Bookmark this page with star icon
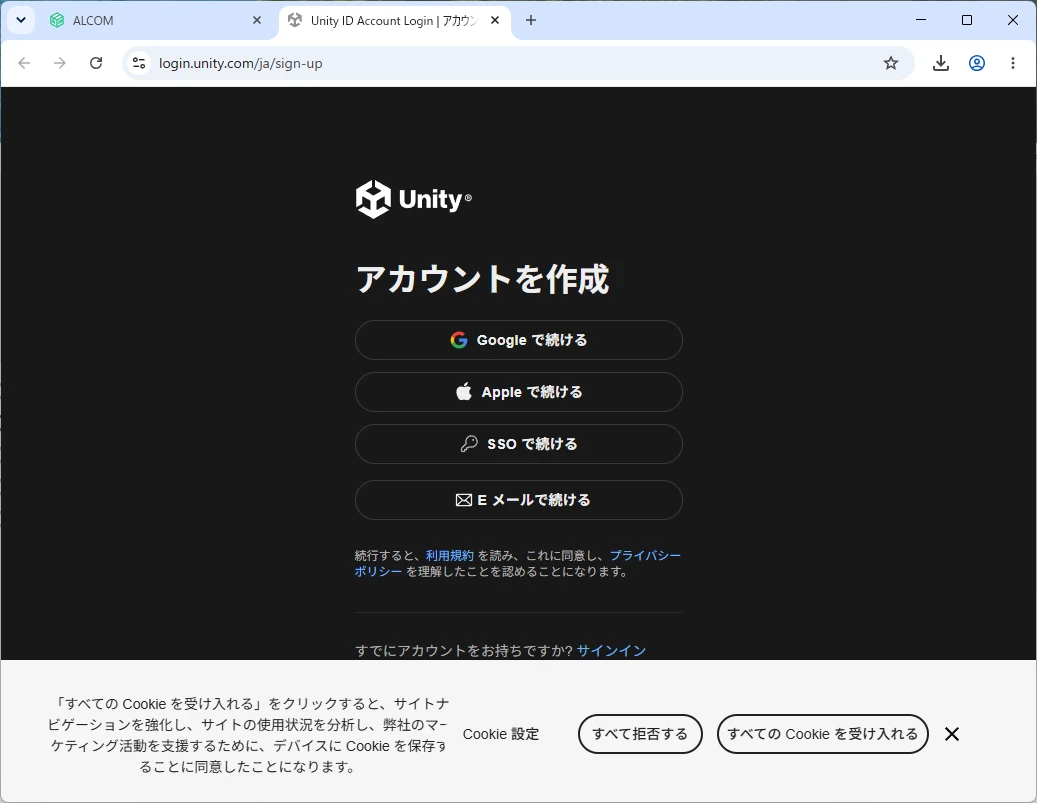This screenshot has width=1037, height=803. 891,63
